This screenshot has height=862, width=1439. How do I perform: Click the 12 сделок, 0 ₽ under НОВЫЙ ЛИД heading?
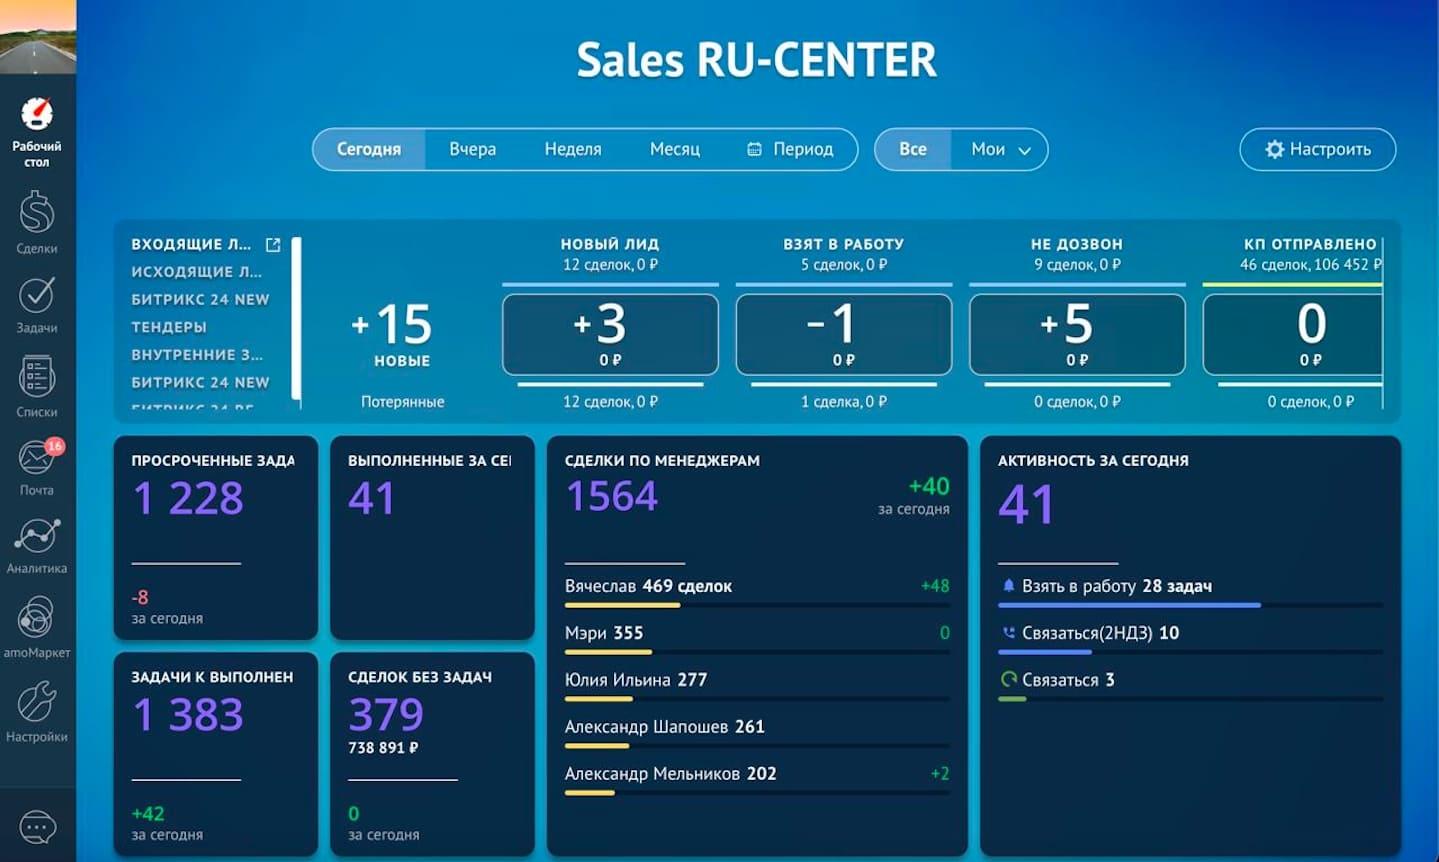[x=610, y=265]
